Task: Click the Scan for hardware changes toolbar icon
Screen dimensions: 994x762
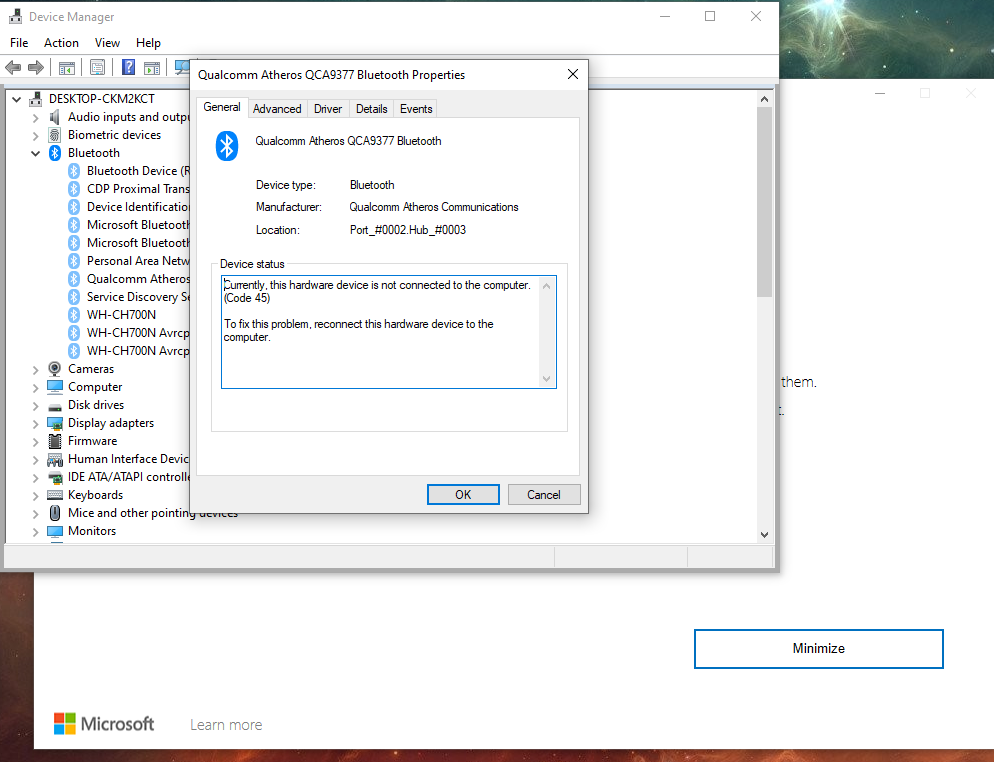Action: tap(182, 67)
